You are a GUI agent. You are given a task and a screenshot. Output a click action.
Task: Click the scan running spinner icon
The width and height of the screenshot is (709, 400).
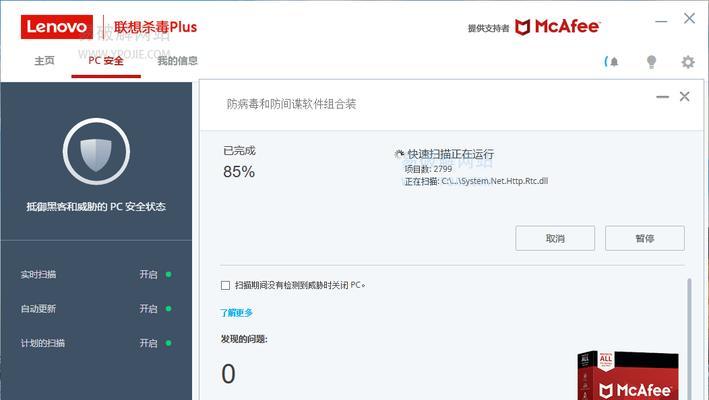[399, 154]
